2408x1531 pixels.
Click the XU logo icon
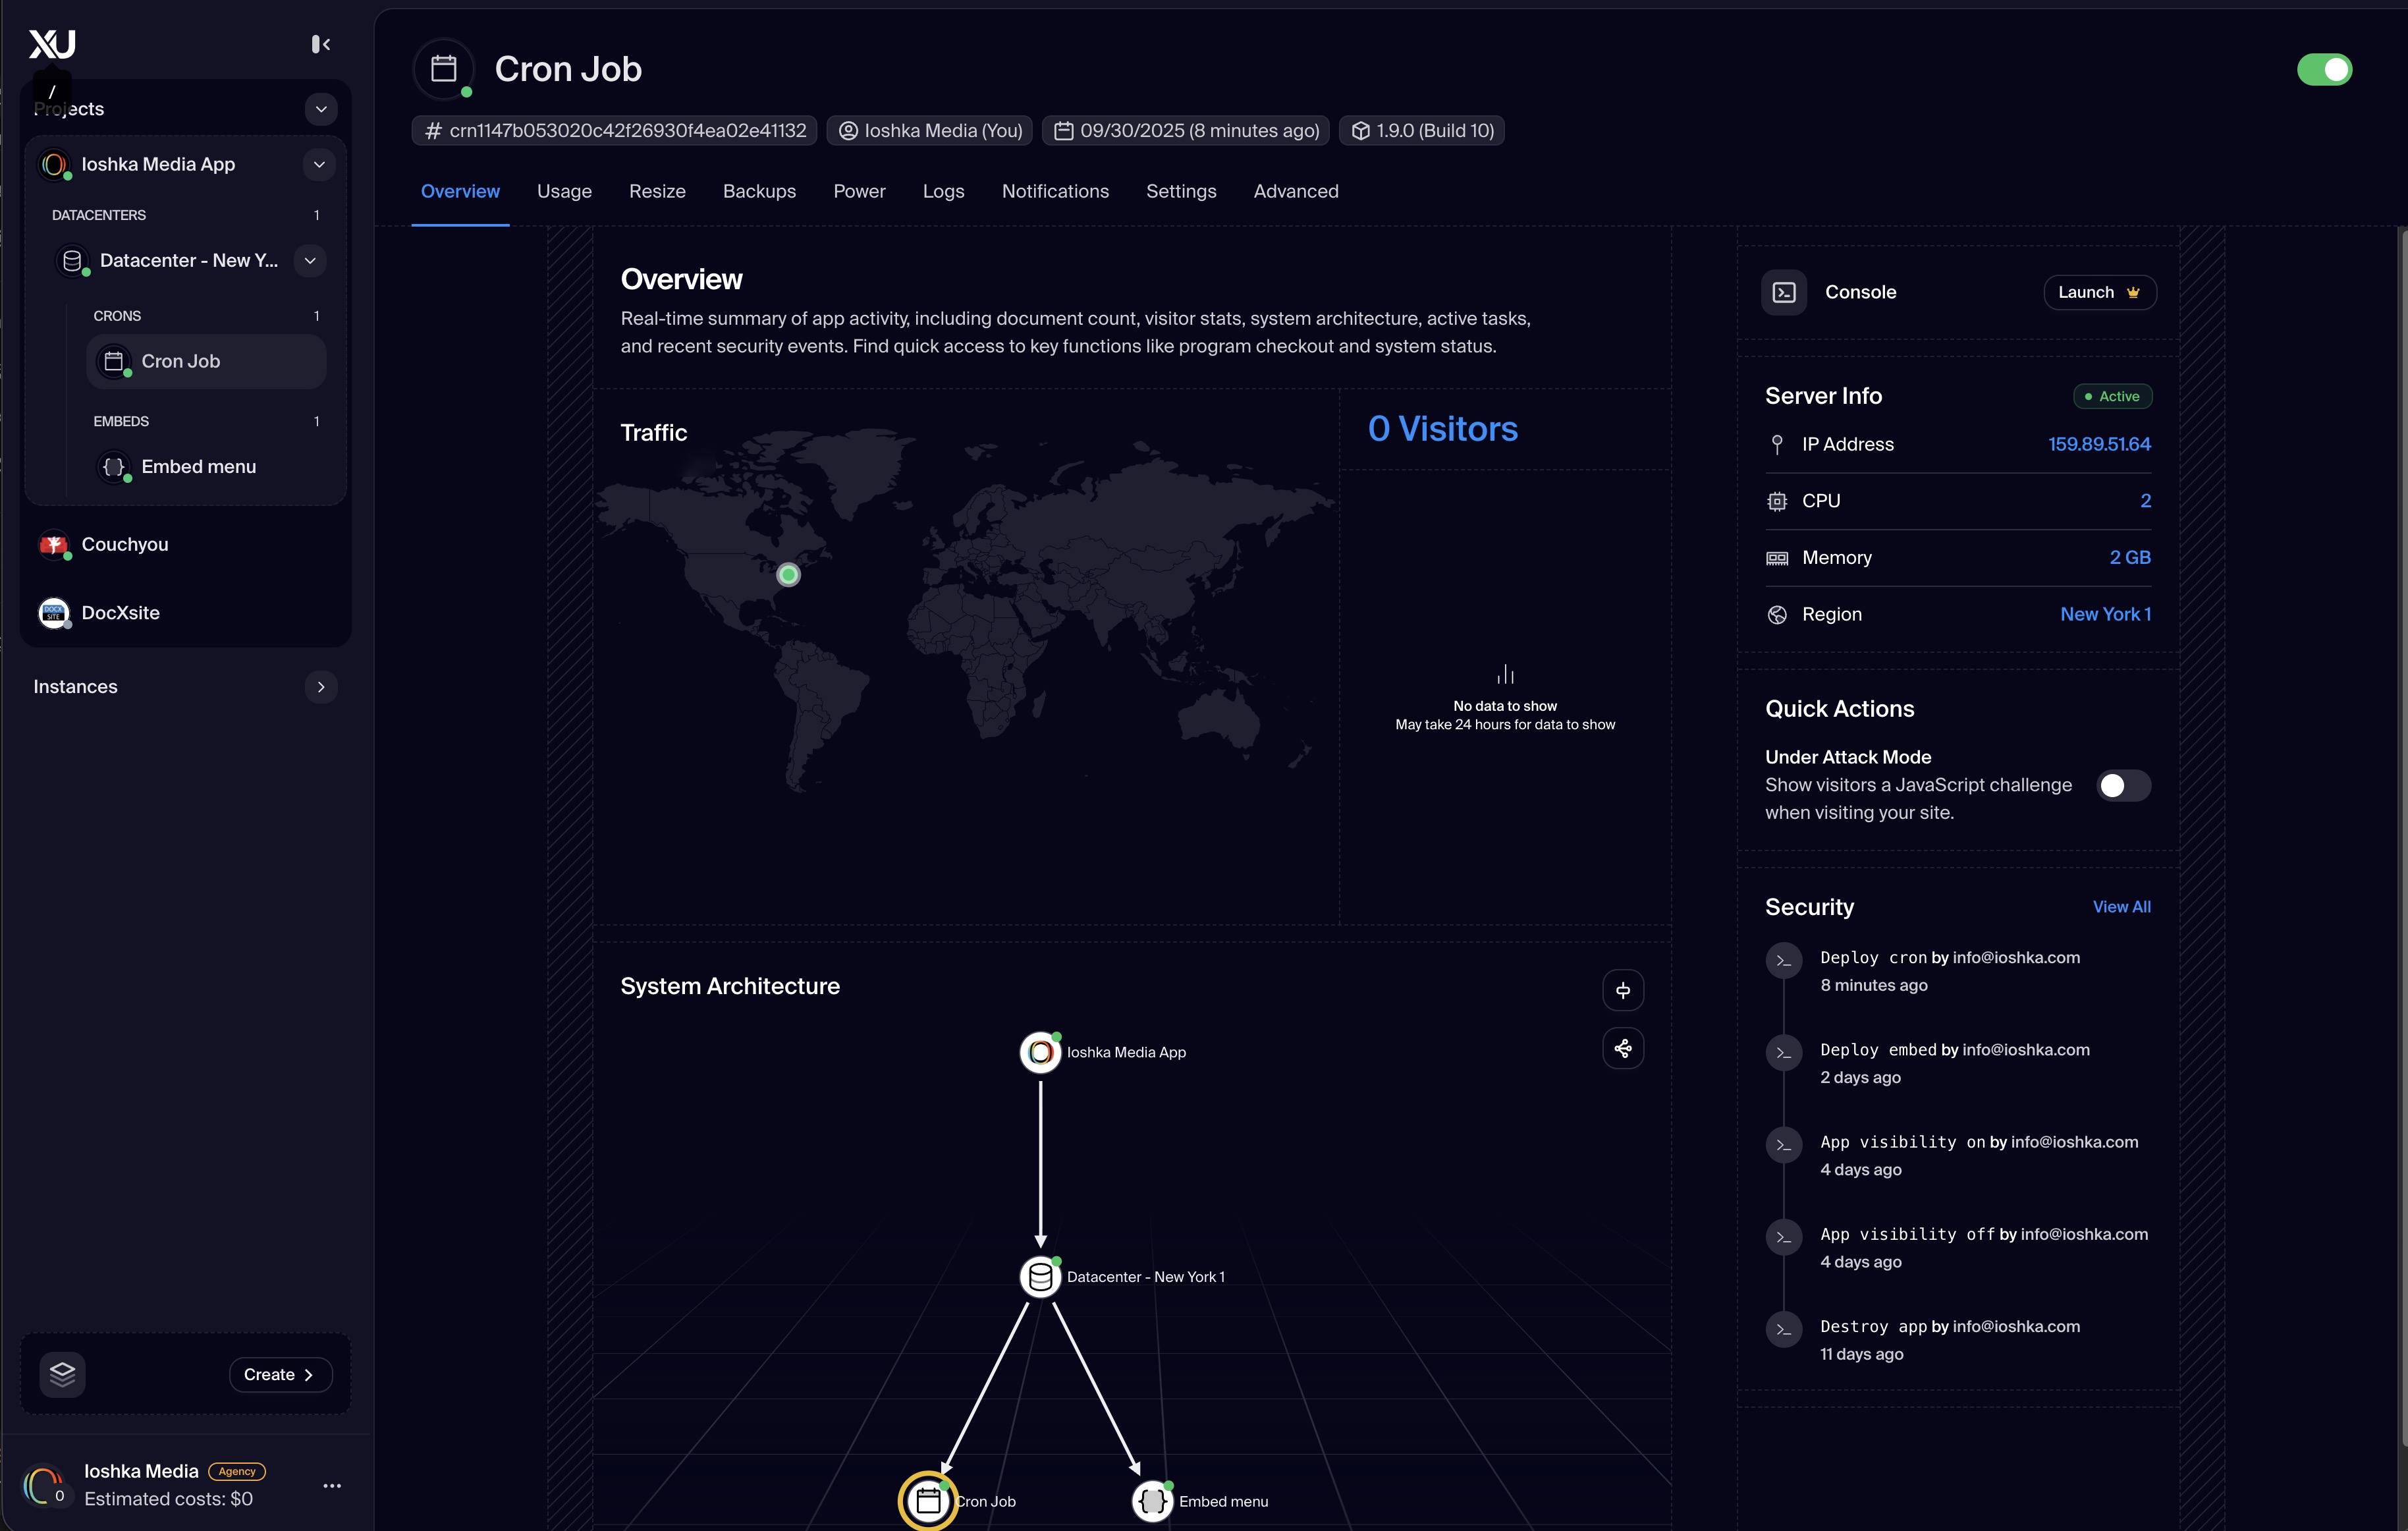tap(52, 44)
